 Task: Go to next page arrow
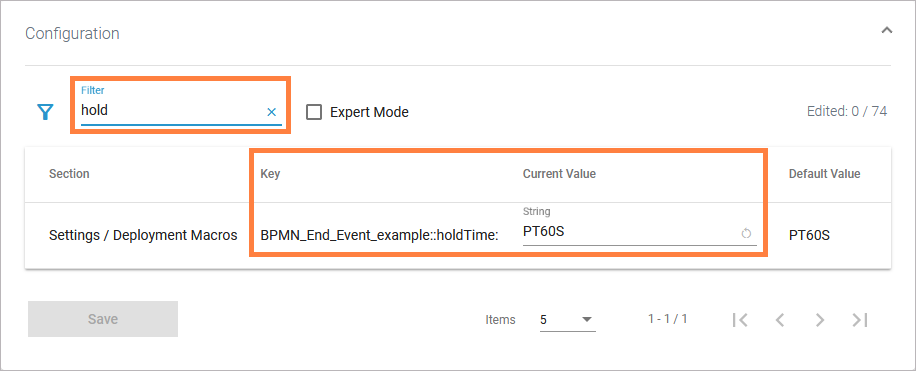coord(820,320)
